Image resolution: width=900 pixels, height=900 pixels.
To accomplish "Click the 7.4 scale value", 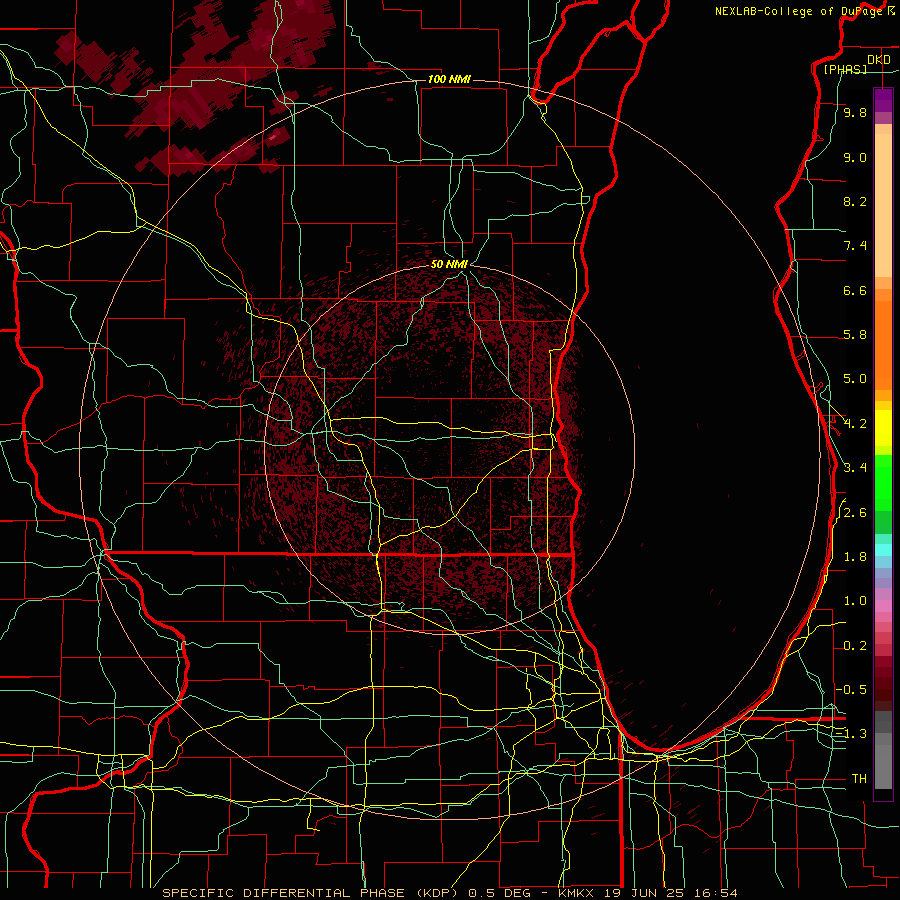I will pyautogui.click(x=855, y=246).
